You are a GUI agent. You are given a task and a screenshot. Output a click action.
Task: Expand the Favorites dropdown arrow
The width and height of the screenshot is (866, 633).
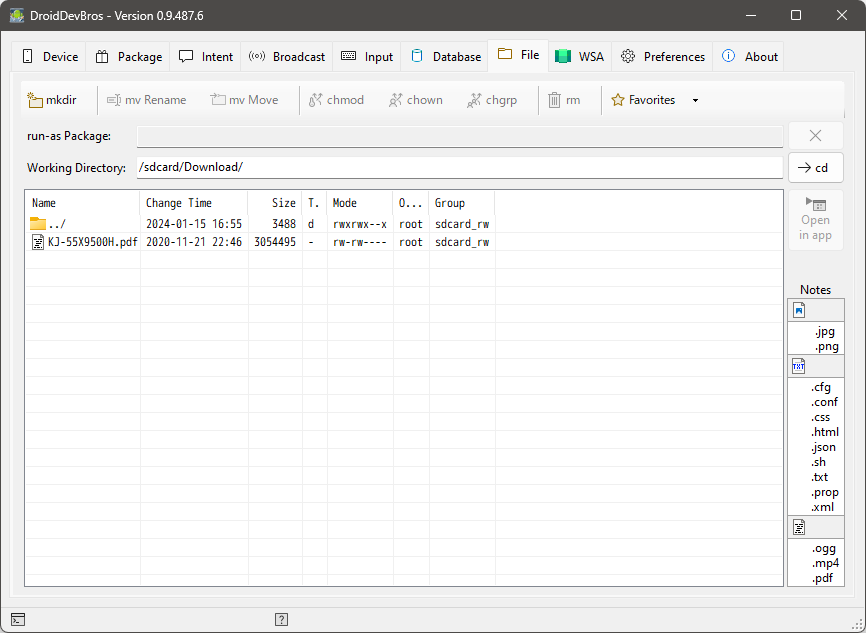point(695,101)
